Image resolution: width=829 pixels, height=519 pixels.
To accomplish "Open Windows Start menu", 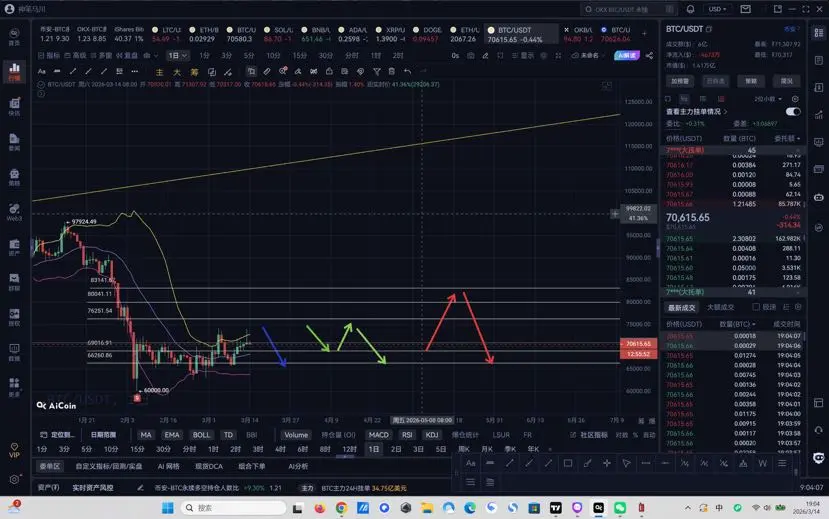I will click(x=168, y=508).
